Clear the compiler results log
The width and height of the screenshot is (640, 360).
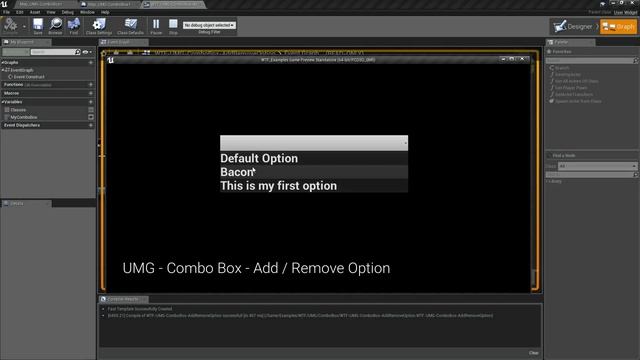(533, 353)
